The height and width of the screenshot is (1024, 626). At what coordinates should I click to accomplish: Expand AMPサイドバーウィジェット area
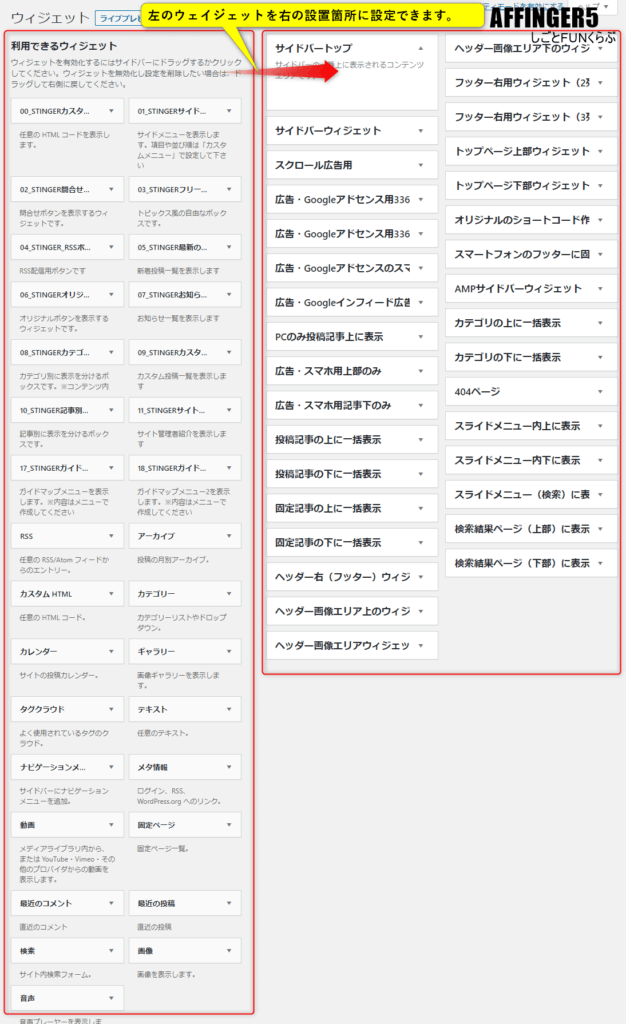tap(600, 289)
